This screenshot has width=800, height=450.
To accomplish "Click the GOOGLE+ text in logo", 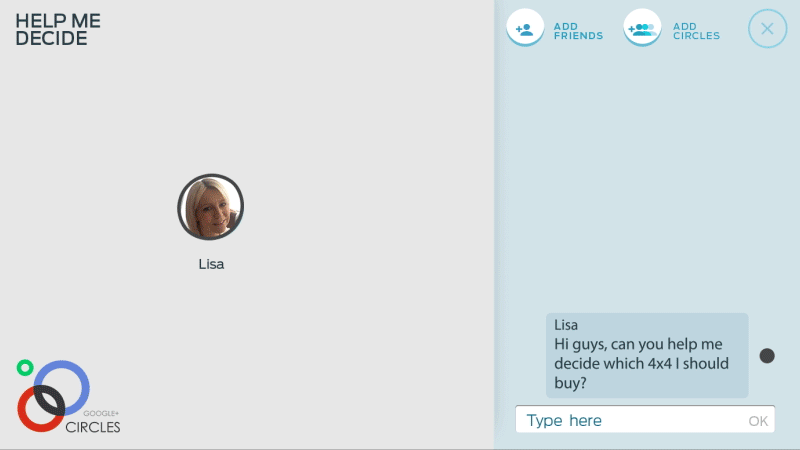I will point(101,413).
